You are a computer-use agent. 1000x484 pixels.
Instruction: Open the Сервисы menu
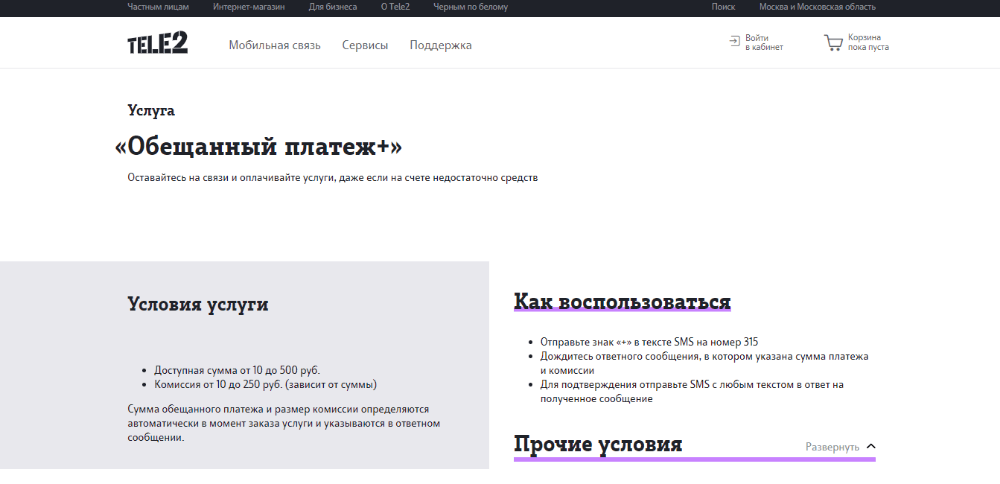tap(365, 45)
